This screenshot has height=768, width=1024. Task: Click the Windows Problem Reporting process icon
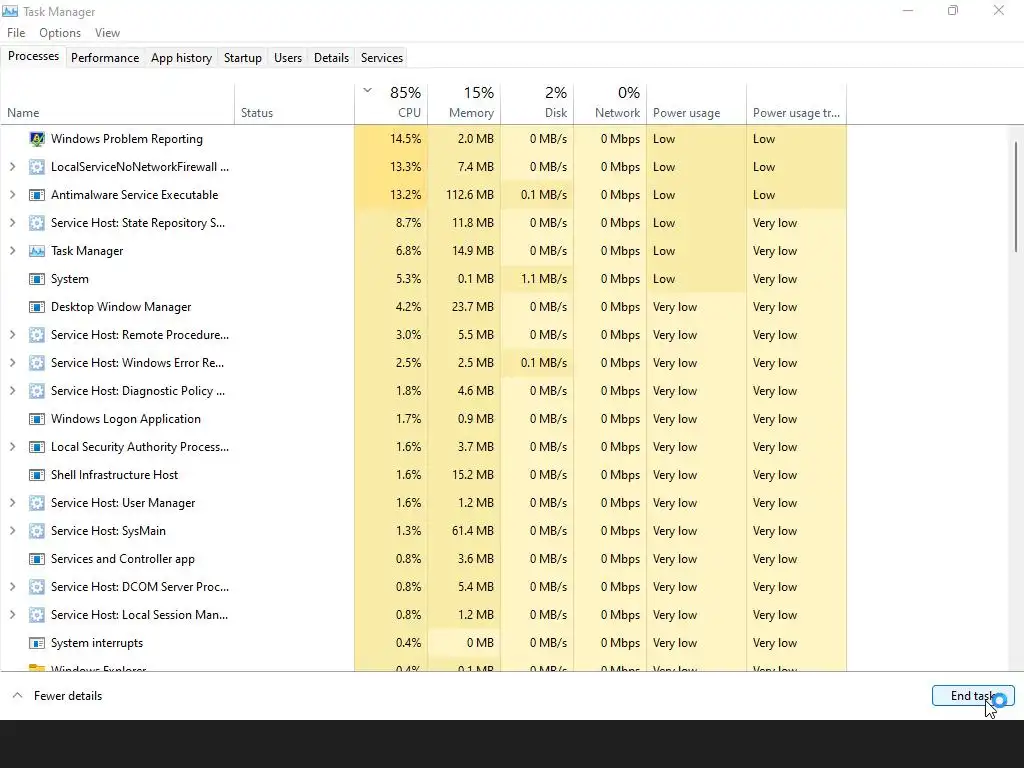point(37,139)
